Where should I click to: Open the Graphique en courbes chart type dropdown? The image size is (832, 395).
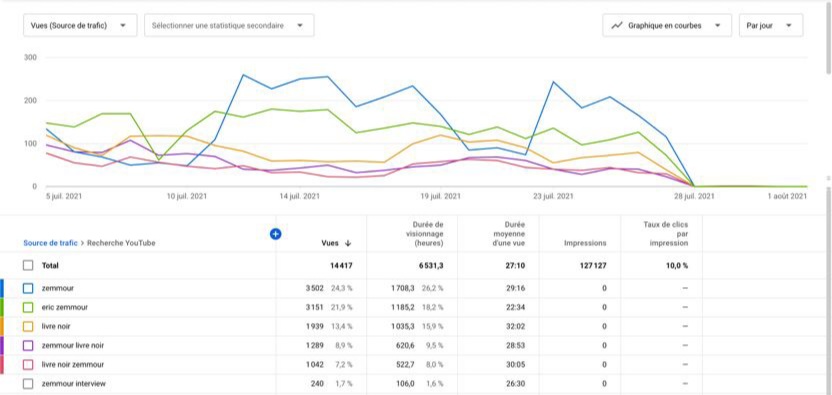pyautogui.click(x=667, y=25)
